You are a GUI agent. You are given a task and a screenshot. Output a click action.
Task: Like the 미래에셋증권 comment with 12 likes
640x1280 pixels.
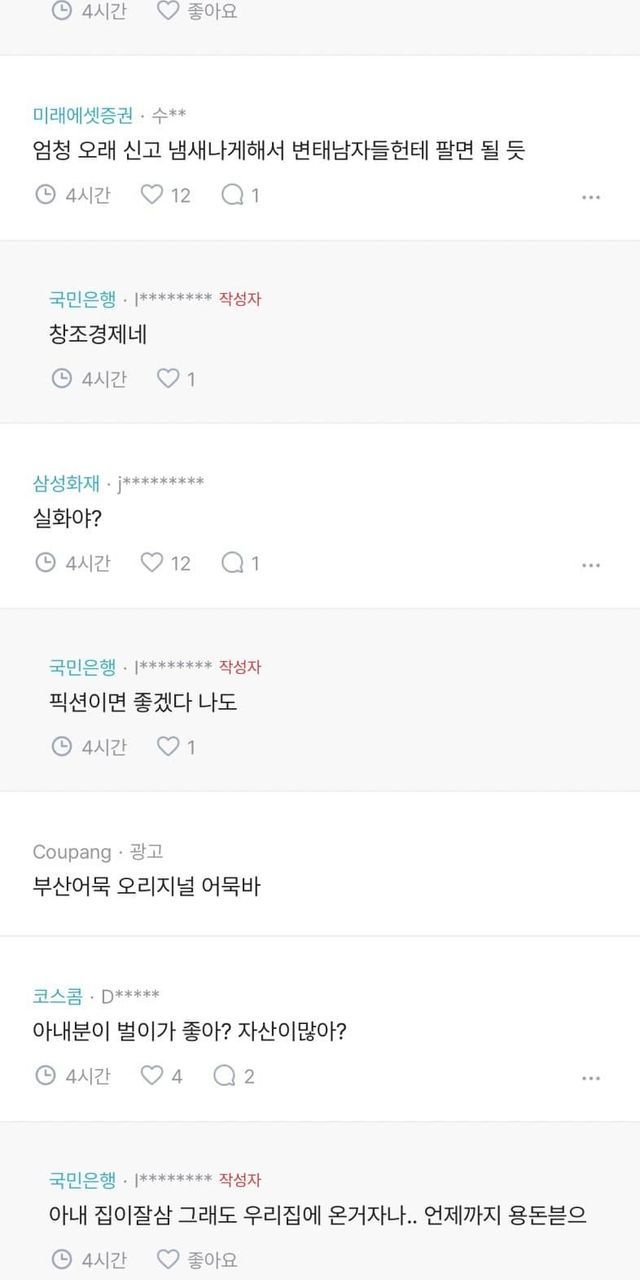click(152, 195)
